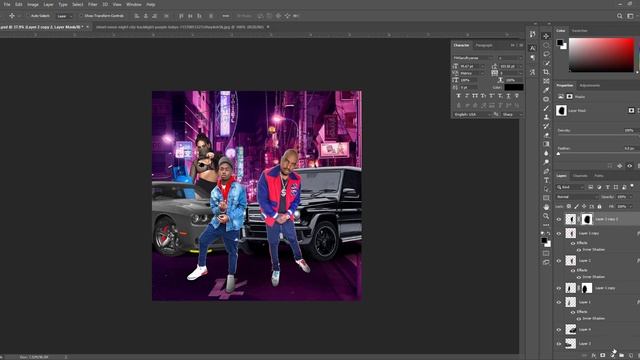Open the collapsed History panel icon

click(532, 34)
